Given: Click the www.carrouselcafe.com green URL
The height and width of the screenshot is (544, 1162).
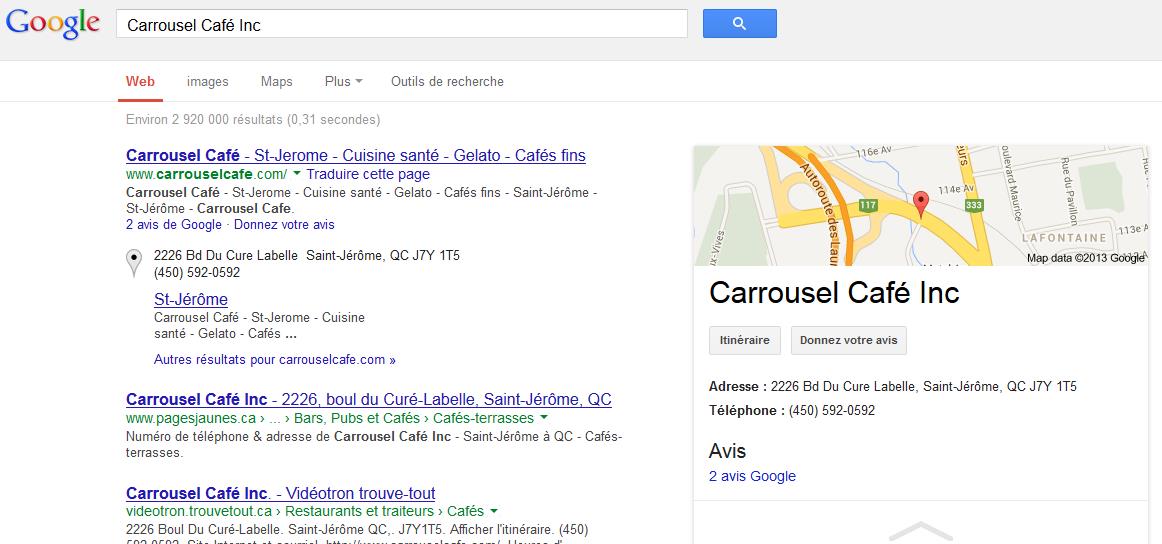Looking at the screenshot, I should 206,174.
